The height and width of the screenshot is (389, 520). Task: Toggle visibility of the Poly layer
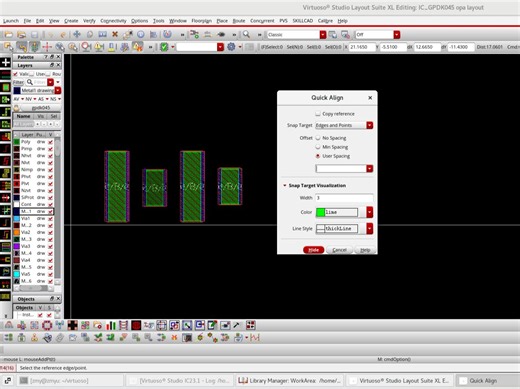tap(50, 142)
